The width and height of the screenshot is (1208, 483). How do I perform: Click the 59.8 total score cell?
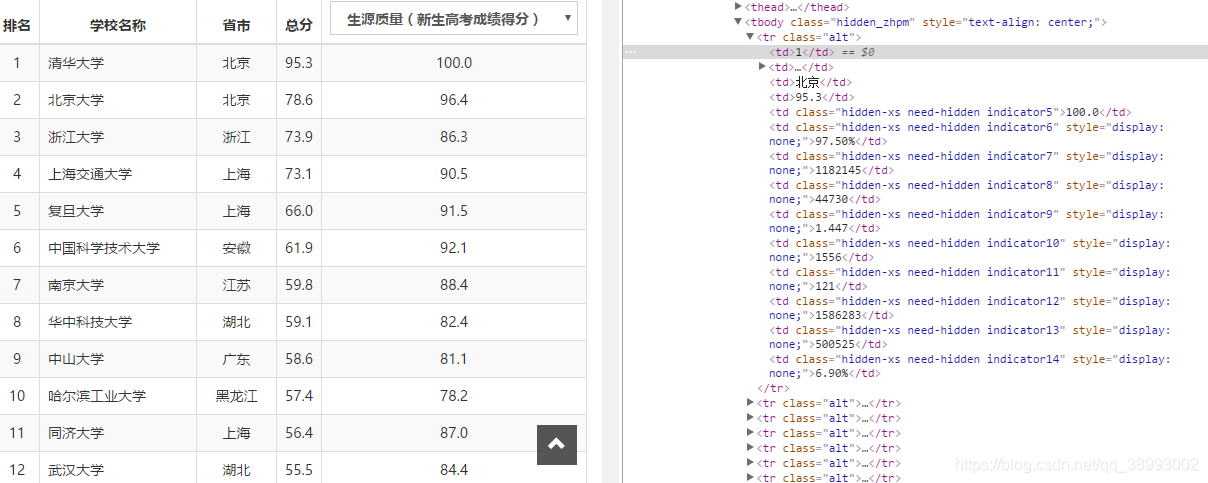coord(299,285)
